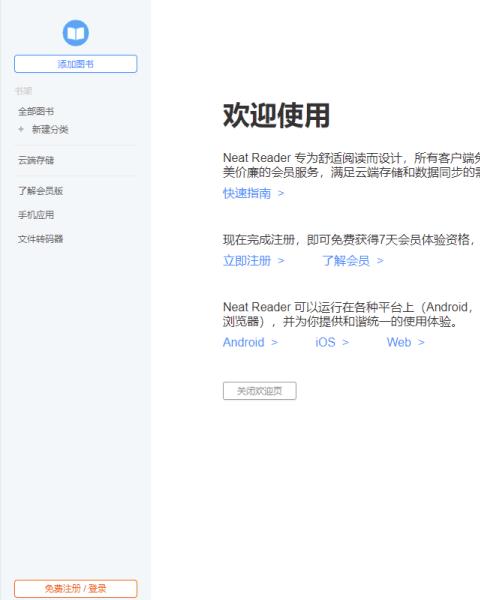This screenshot has height=600, width=480.
Task: Click the 欢迎使用 heading
Action: pos(276,115)
